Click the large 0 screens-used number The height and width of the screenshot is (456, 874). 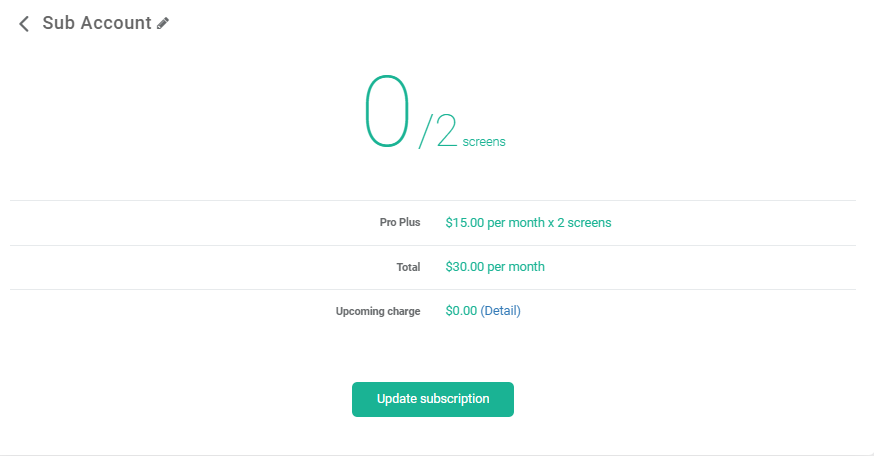[387, 111]
